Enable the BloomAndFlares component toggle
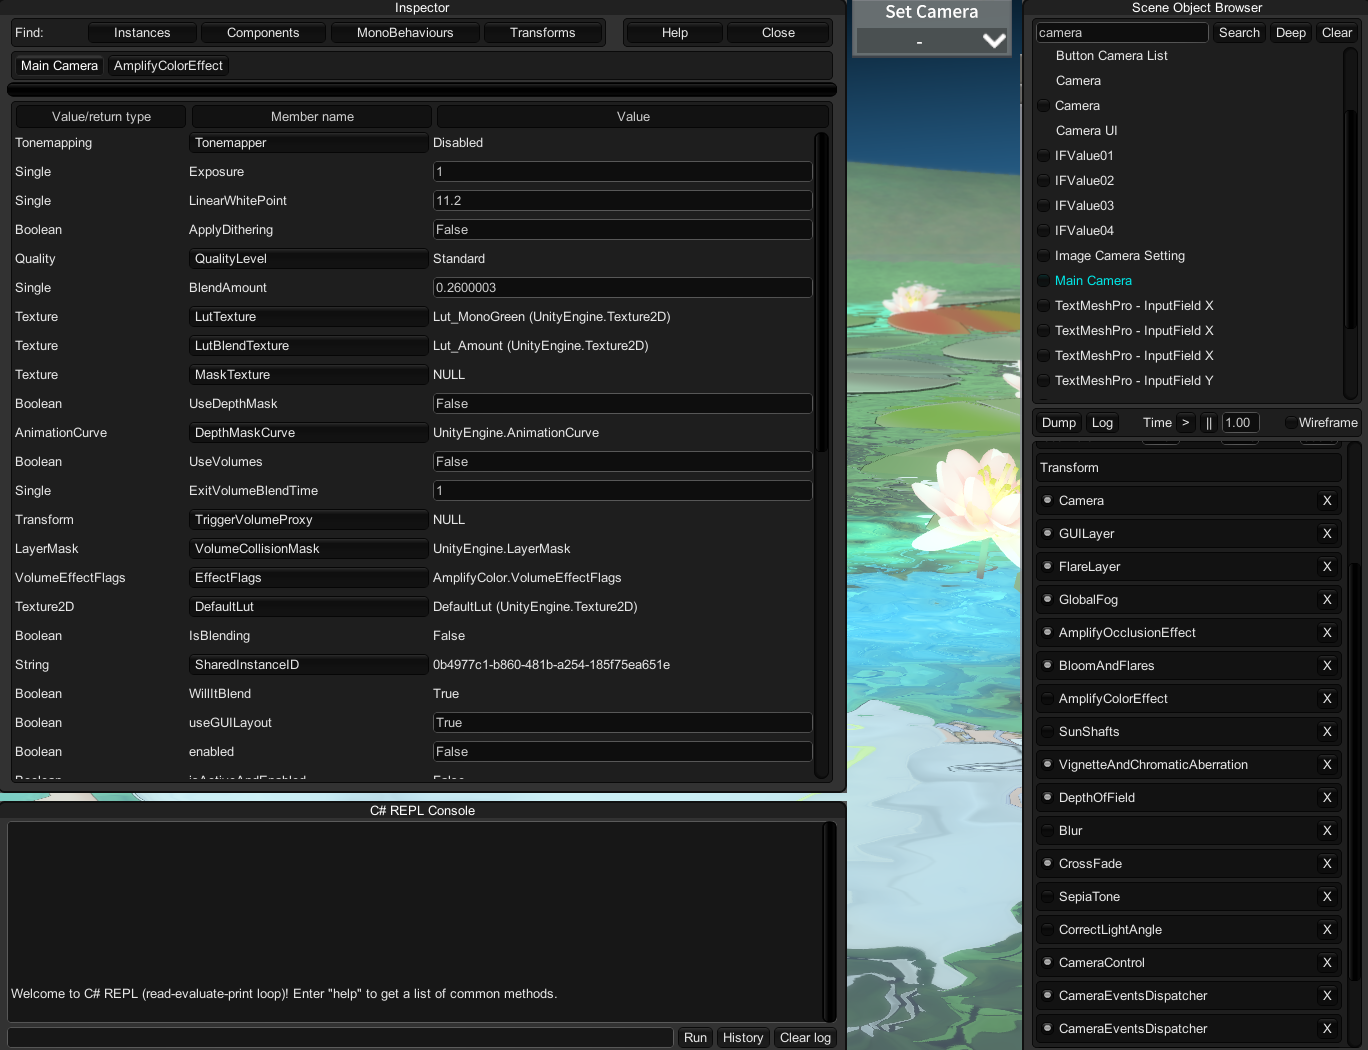The width and height of the screenshot is (1368, 1050). [1047, 665]
